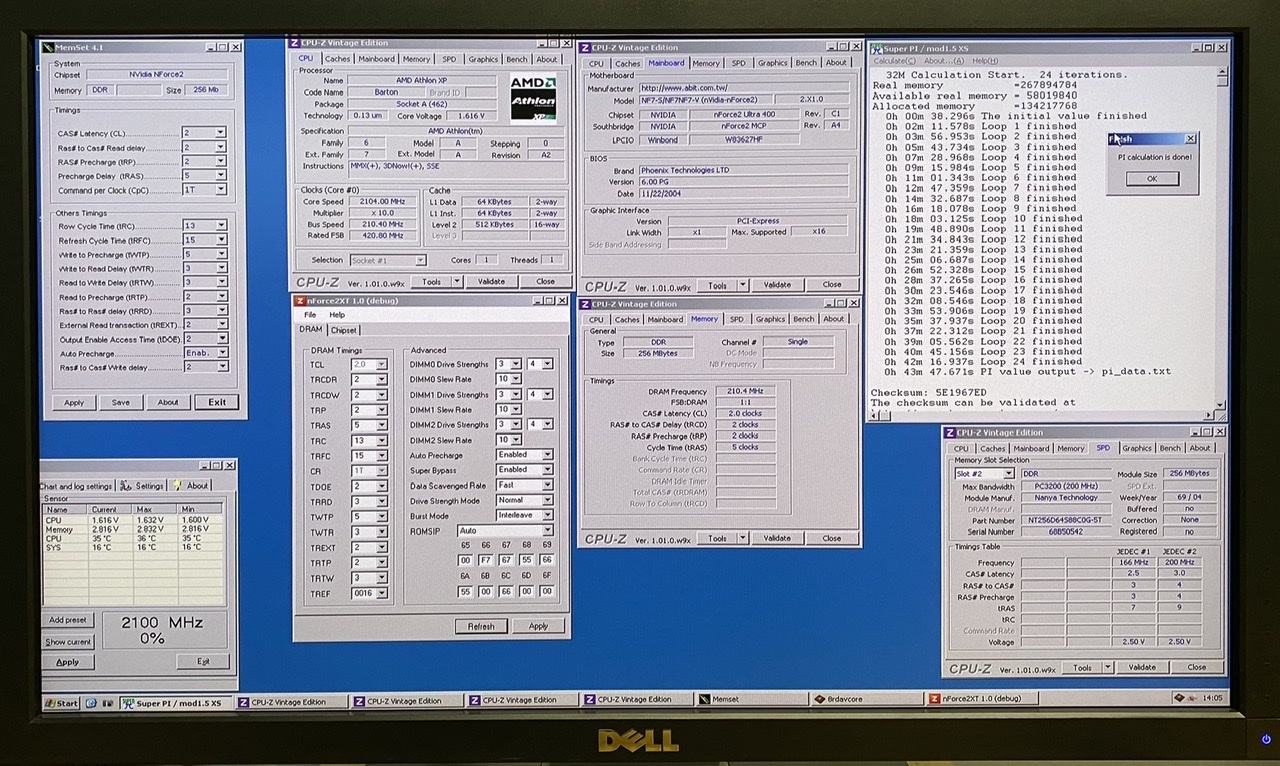1280x766 pixels.
Task: Click Apply button in nForce2XT
Action: [538, 626]
